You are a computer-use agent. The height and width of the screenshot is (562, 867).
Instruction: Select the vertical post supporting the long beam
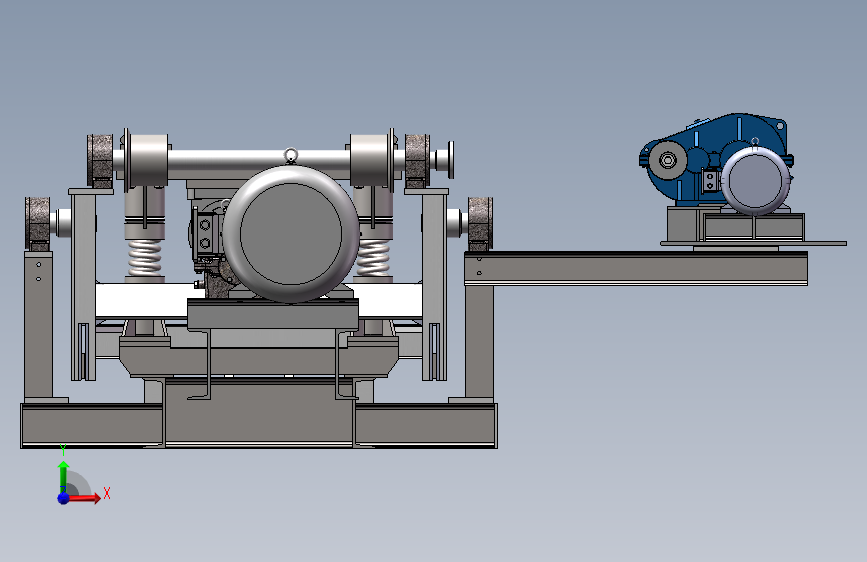479,342
